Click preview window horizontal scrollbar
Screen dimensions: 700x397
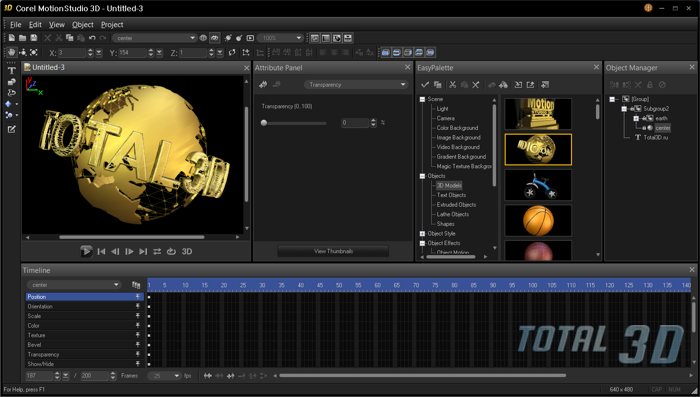coord(132,237)
